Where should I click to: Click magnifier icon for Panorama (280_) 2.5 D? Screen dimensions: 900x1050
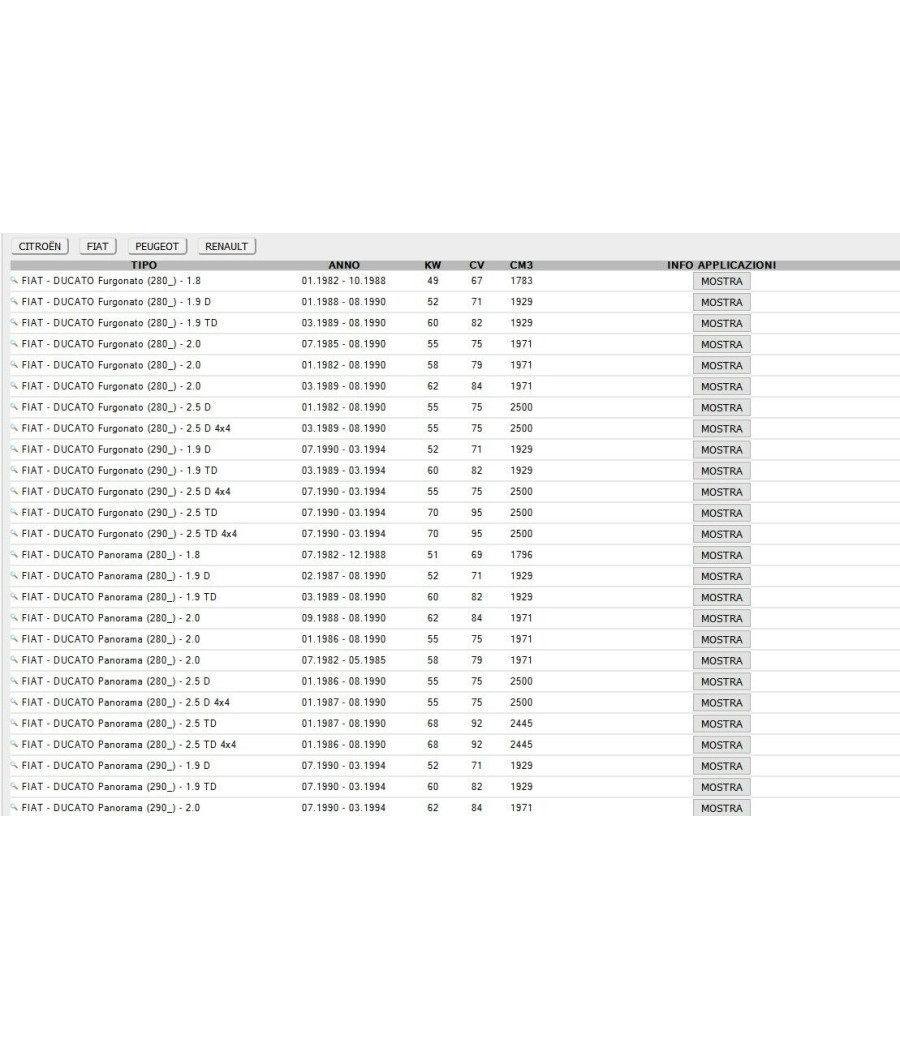click(x=14, y=681)
